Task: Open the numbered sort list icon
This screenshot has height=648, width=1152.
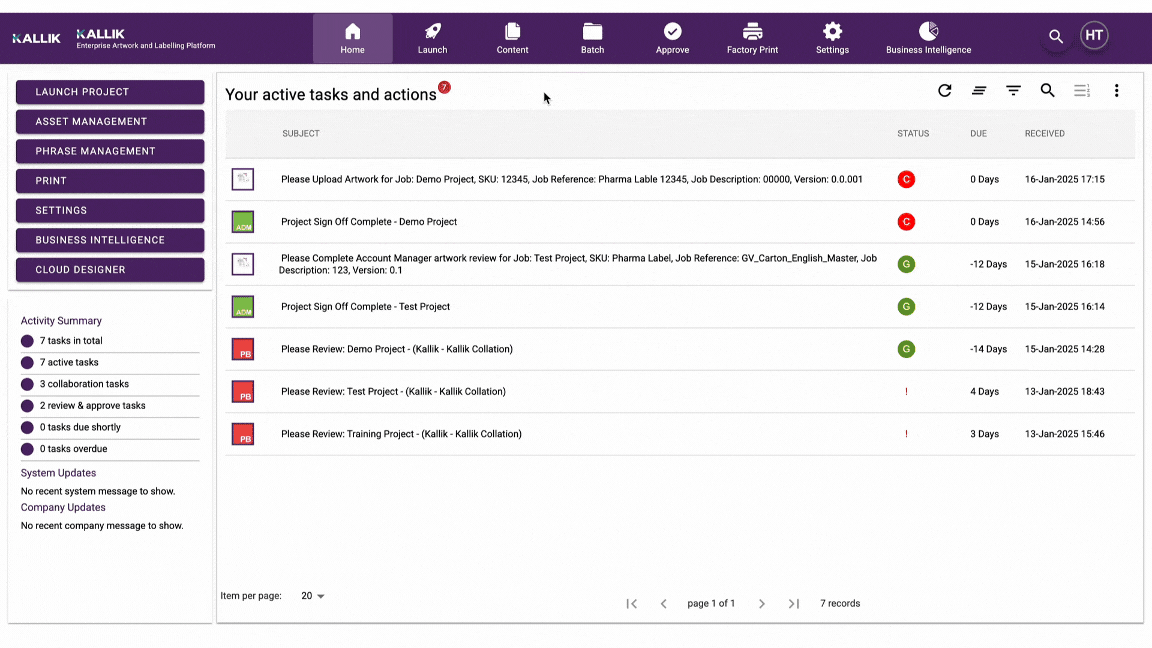Action: (x=1081, y=90)
